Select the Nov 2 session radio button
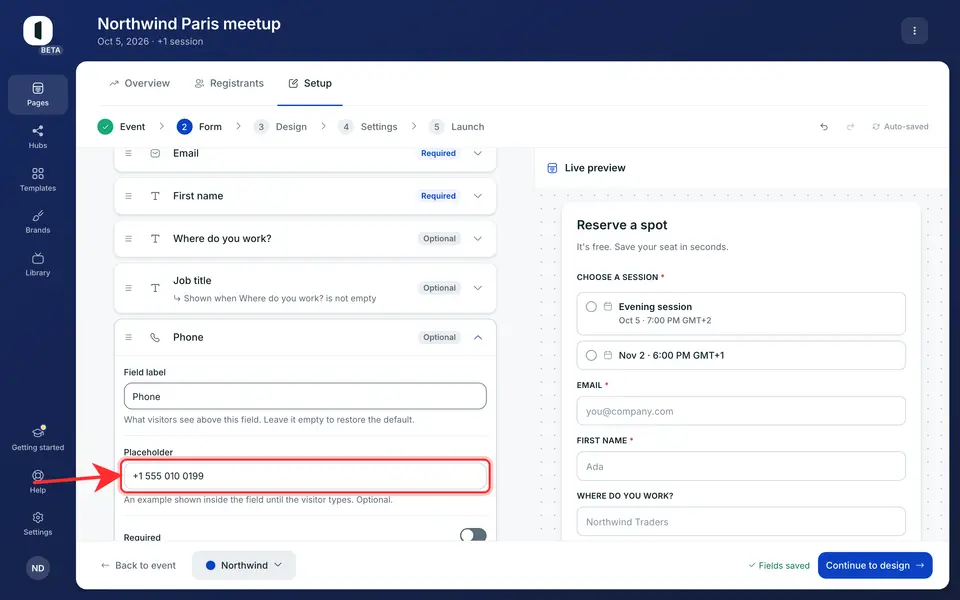The width and height of the screenshot is (960, 600). click(x=591, y=355)
